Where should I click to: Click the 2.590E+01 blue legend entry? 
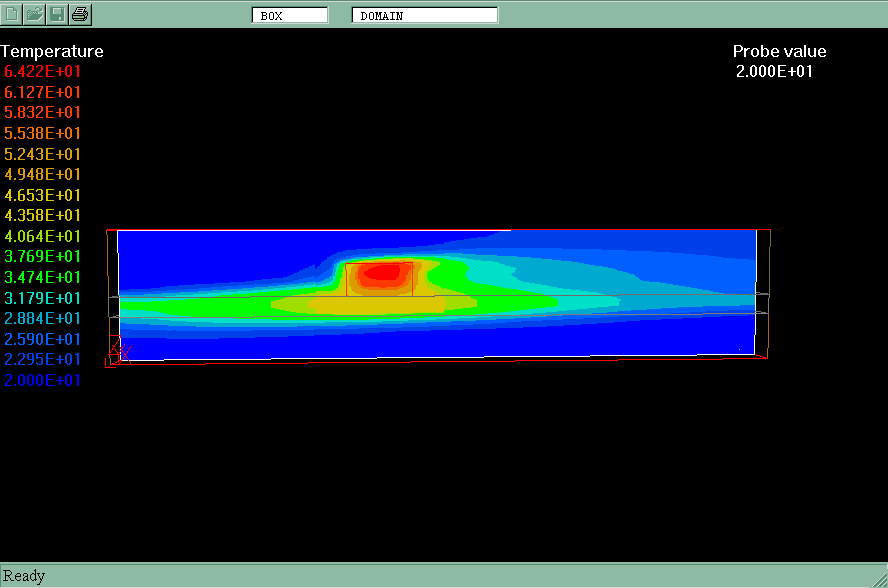(43, 339)
